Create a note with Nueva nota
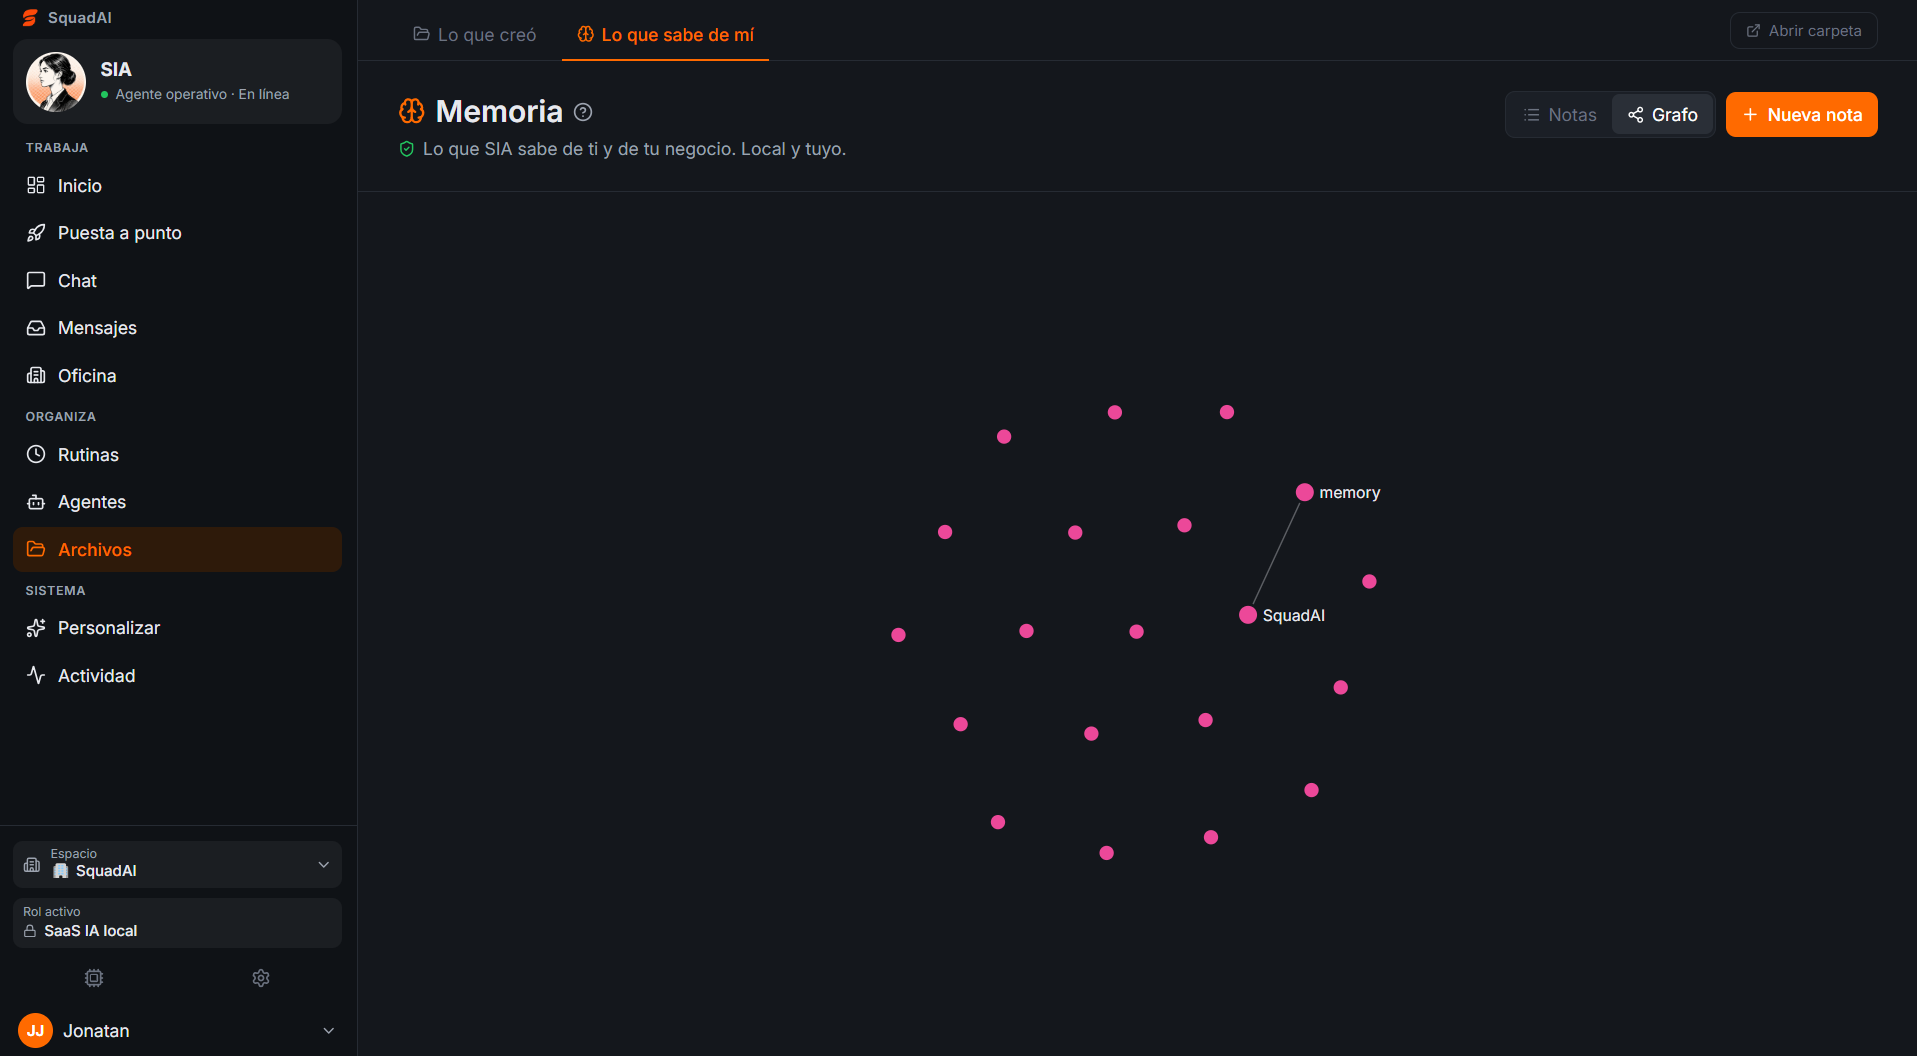The height and width of the screenshot is (1056, 1917). click(1802, 115)
